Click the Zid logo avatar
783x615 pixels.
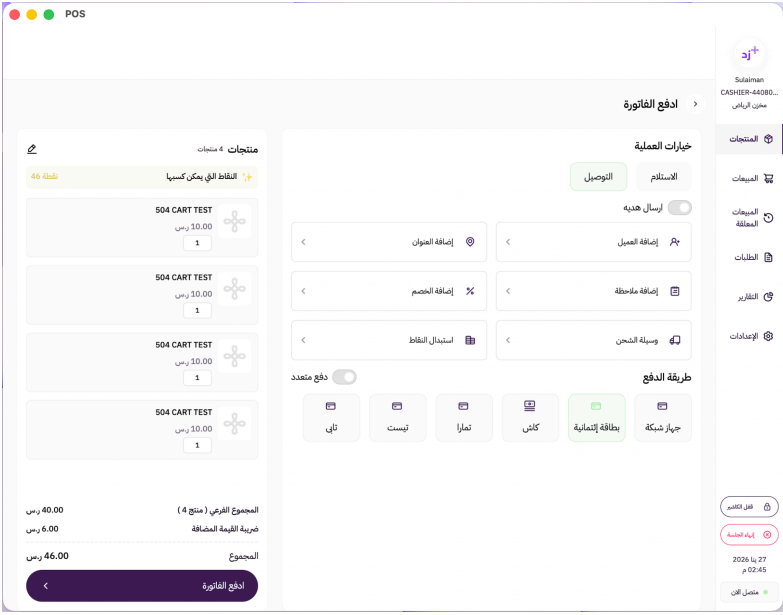[x=749, y=54]
